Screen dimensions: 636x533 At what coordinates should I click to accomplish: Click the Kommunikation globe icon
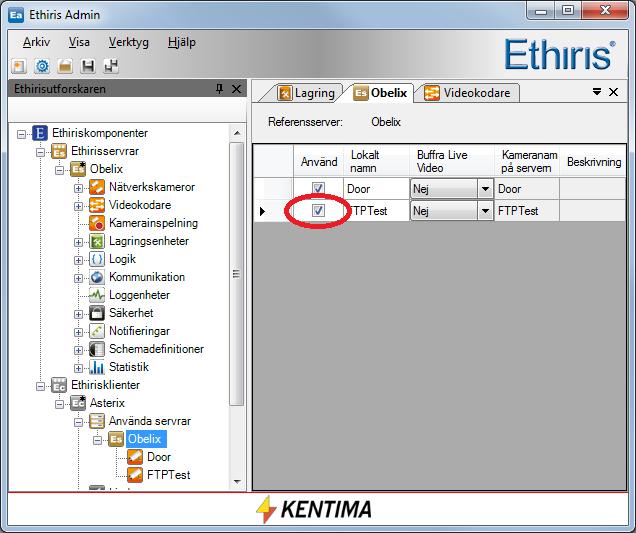pyautogui.click(x=97, y=277)
